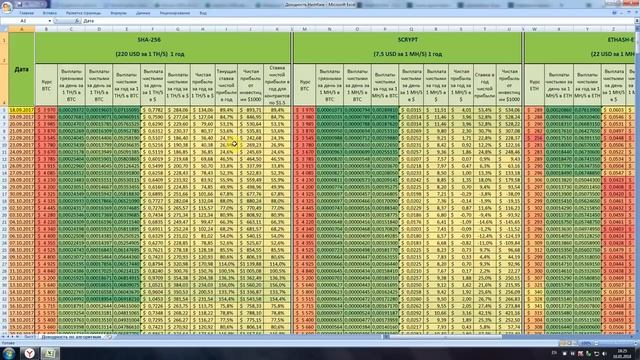
Task: Open the Рецензирование ribbon tab
Action: [175, 13]
